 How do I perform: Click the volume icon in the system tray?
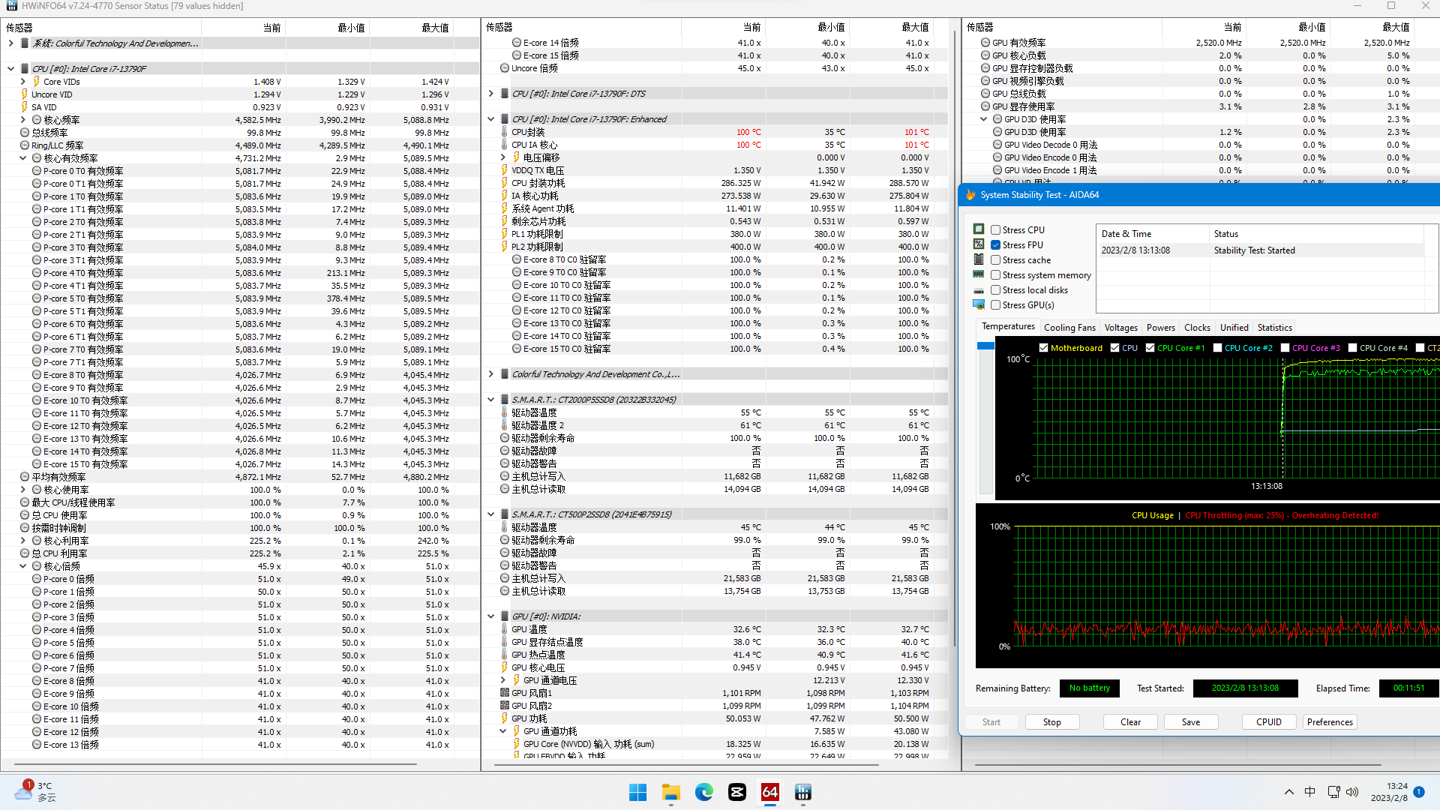click(1352, 792)
